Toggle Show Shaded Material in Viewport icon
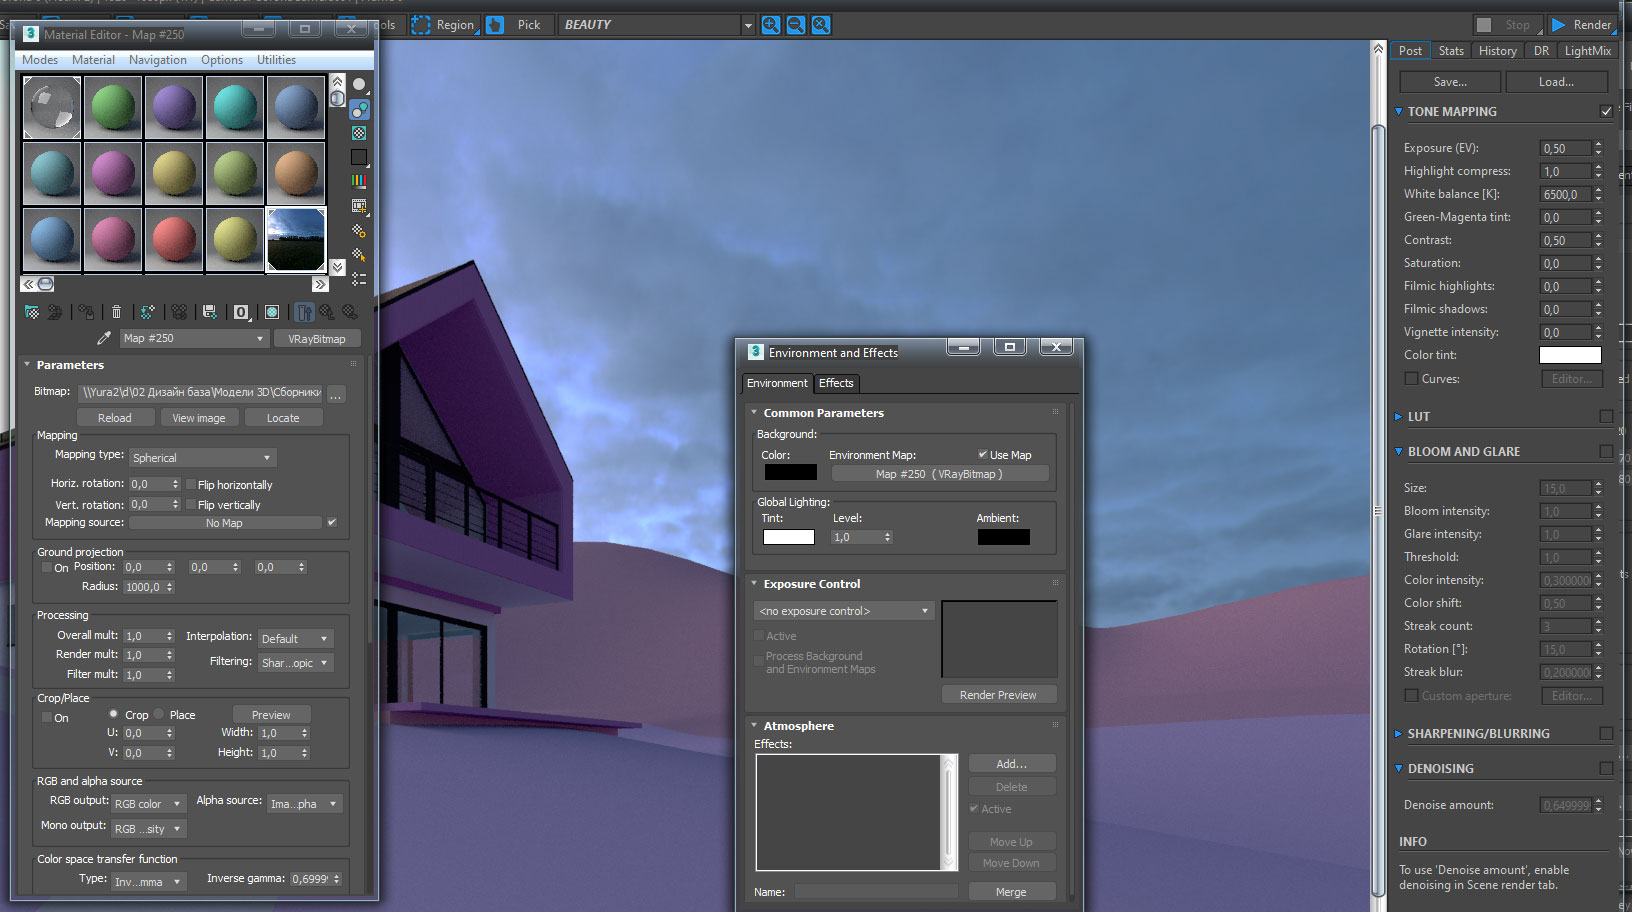This screenshot has height=912, width=1632. click(x=272, y=312)
